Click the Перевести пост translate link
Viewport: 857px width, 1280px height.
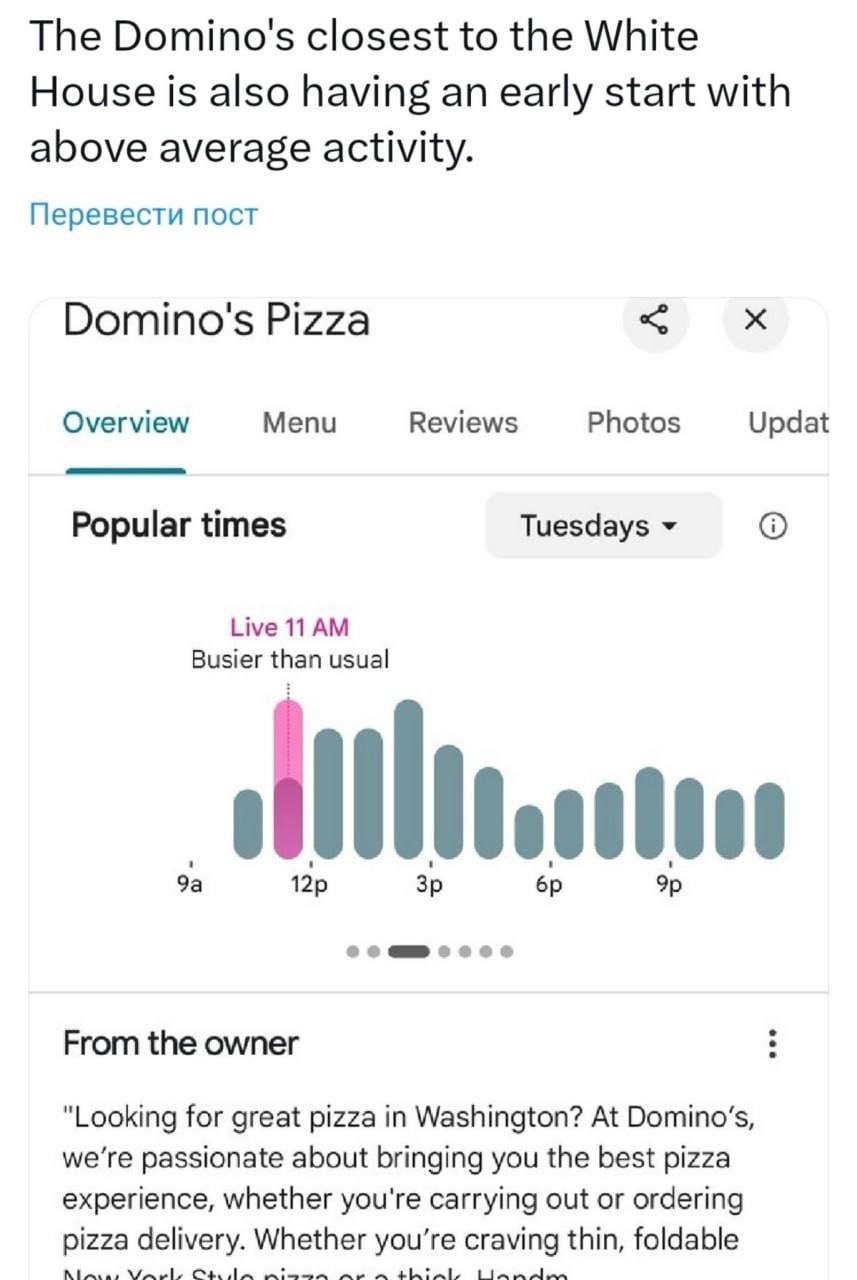(144, 214)
